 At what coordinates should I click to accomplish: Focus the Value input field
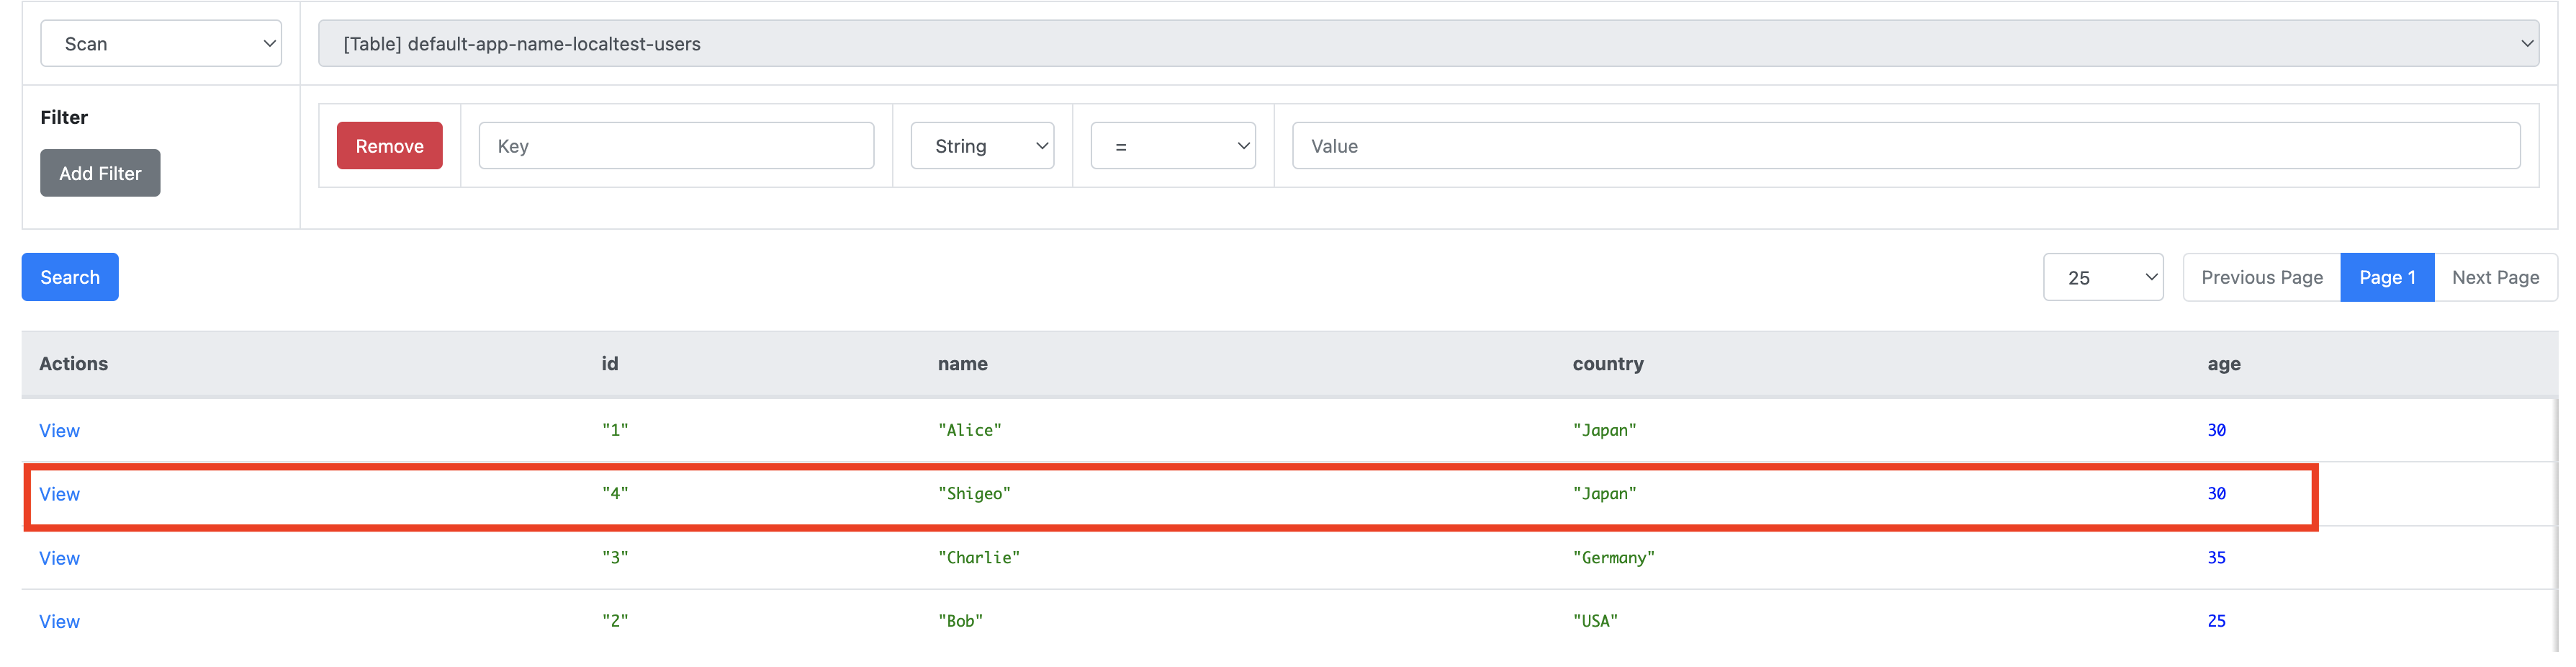(x=1905, y=146)
